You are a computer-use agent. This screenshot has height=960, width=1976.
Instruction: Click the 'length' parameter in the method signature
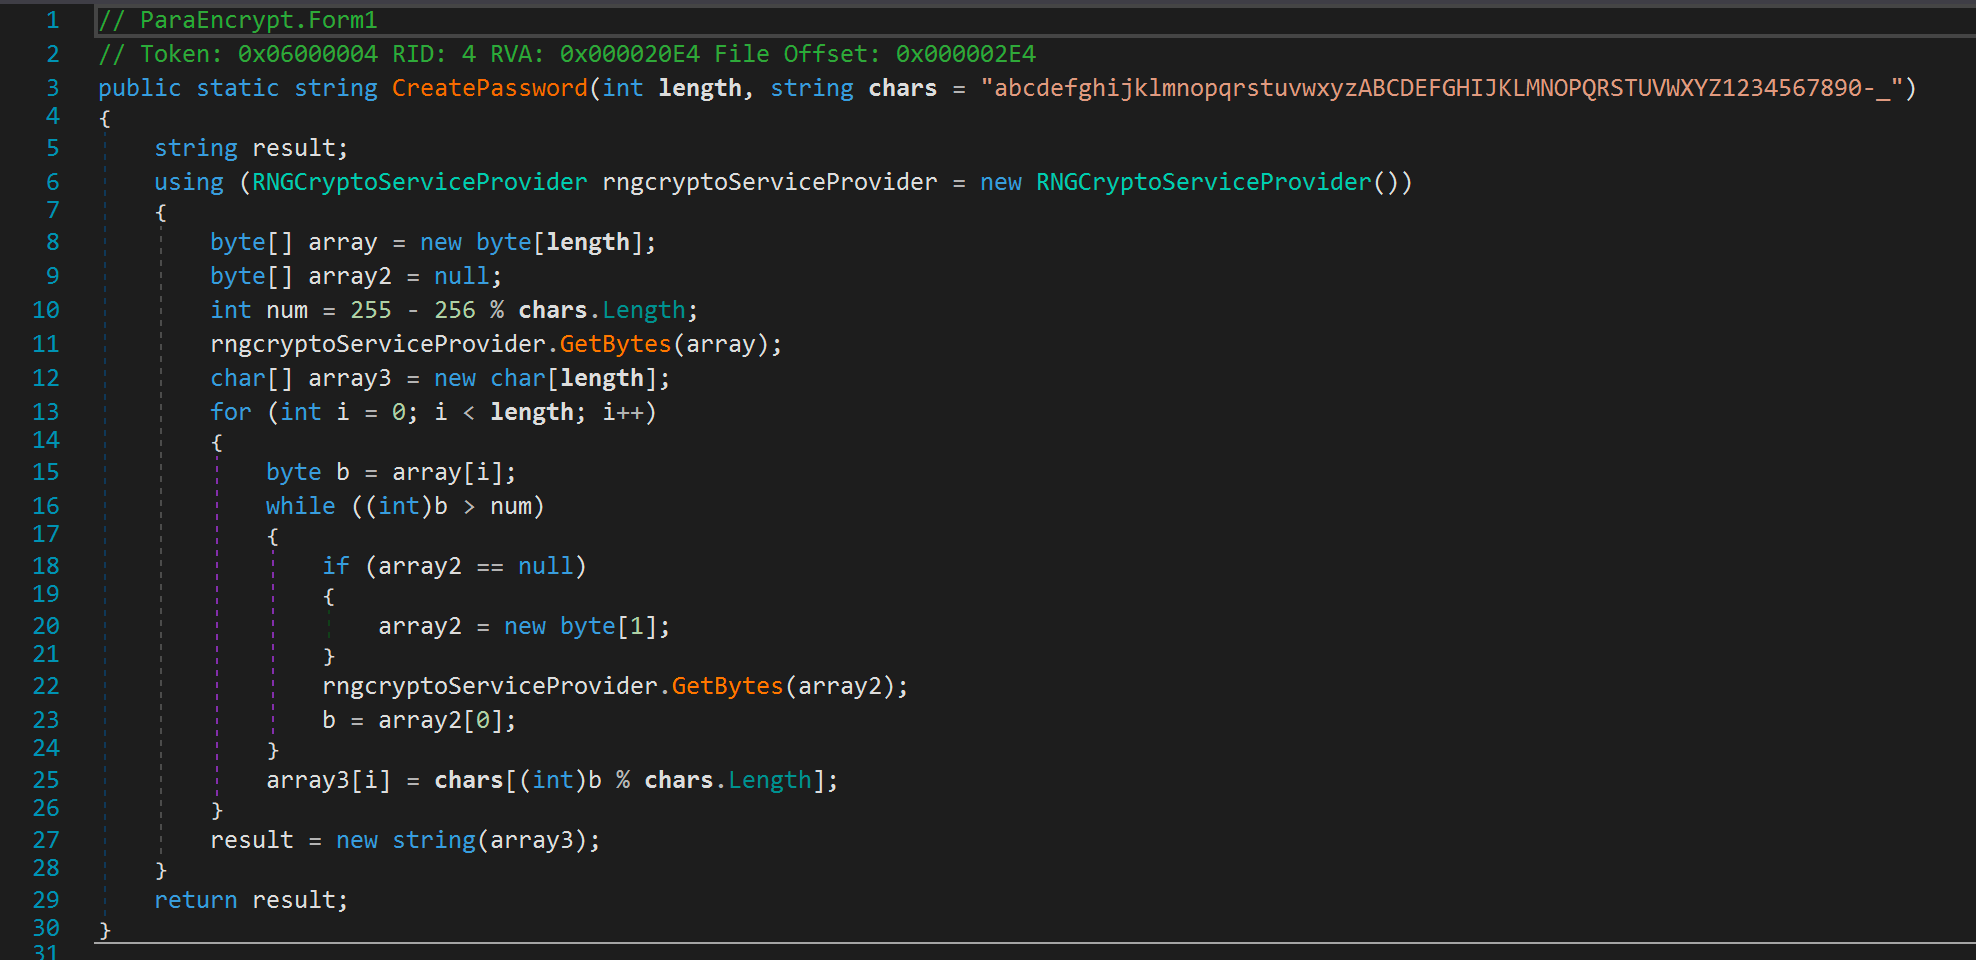(699, 88)
